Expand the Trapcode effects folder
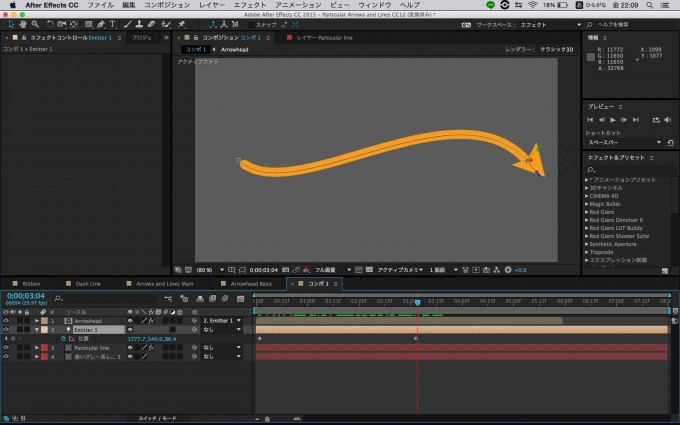680x425 pixels. tap(587, 251)
